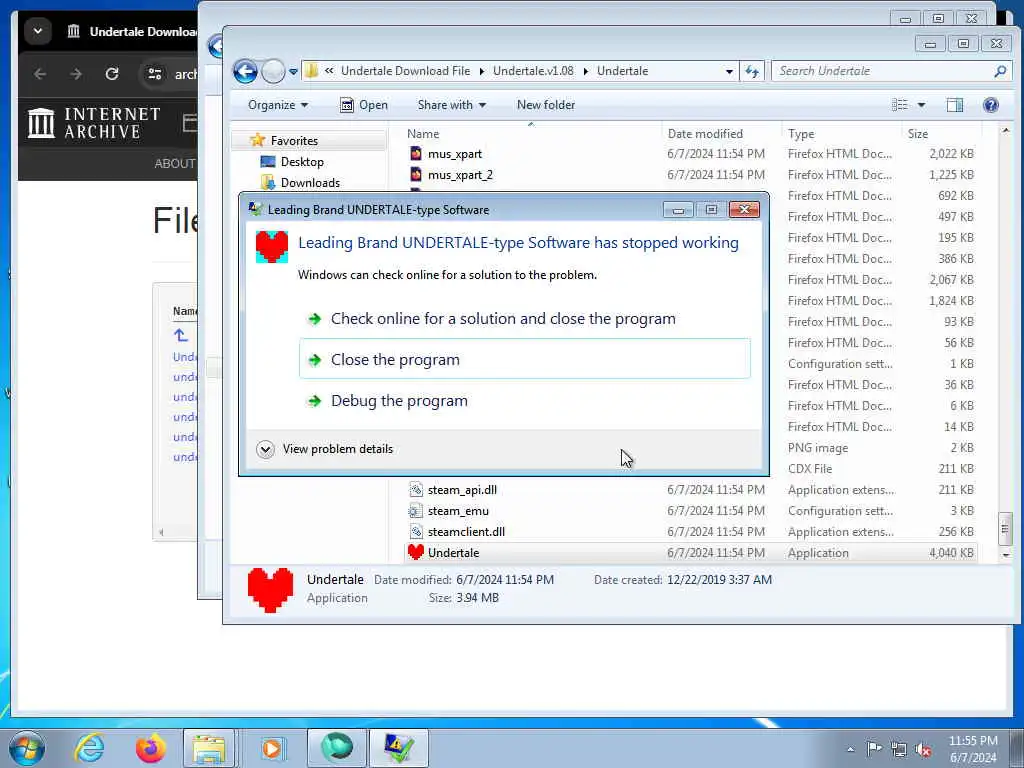Open address bar history dropdown
Viewport: 1024px width, 768px height.
click(729, 71)
